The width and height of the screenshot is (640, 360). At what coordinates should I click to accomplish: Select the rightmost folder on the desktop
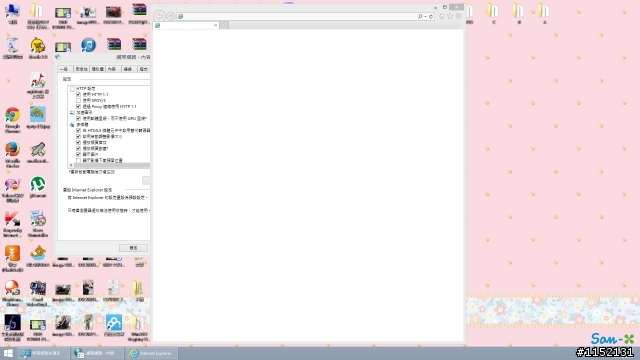point(544,13)
